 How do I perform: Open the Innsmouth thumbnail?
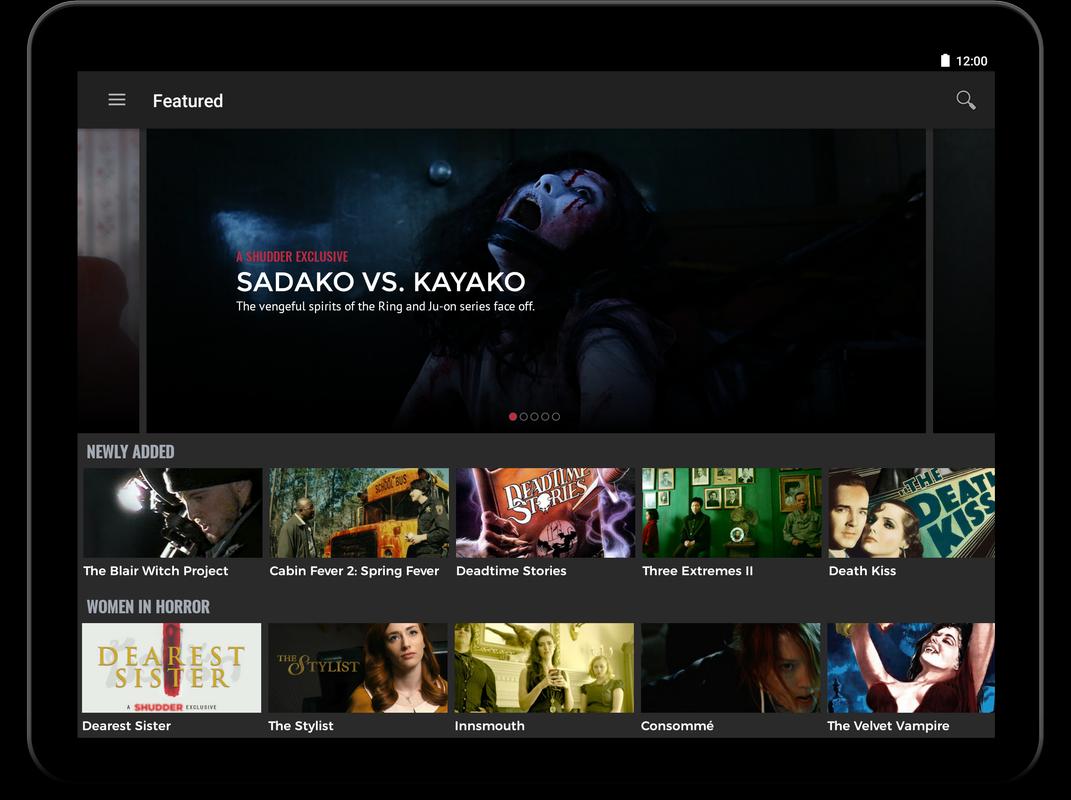coord(544,667)
